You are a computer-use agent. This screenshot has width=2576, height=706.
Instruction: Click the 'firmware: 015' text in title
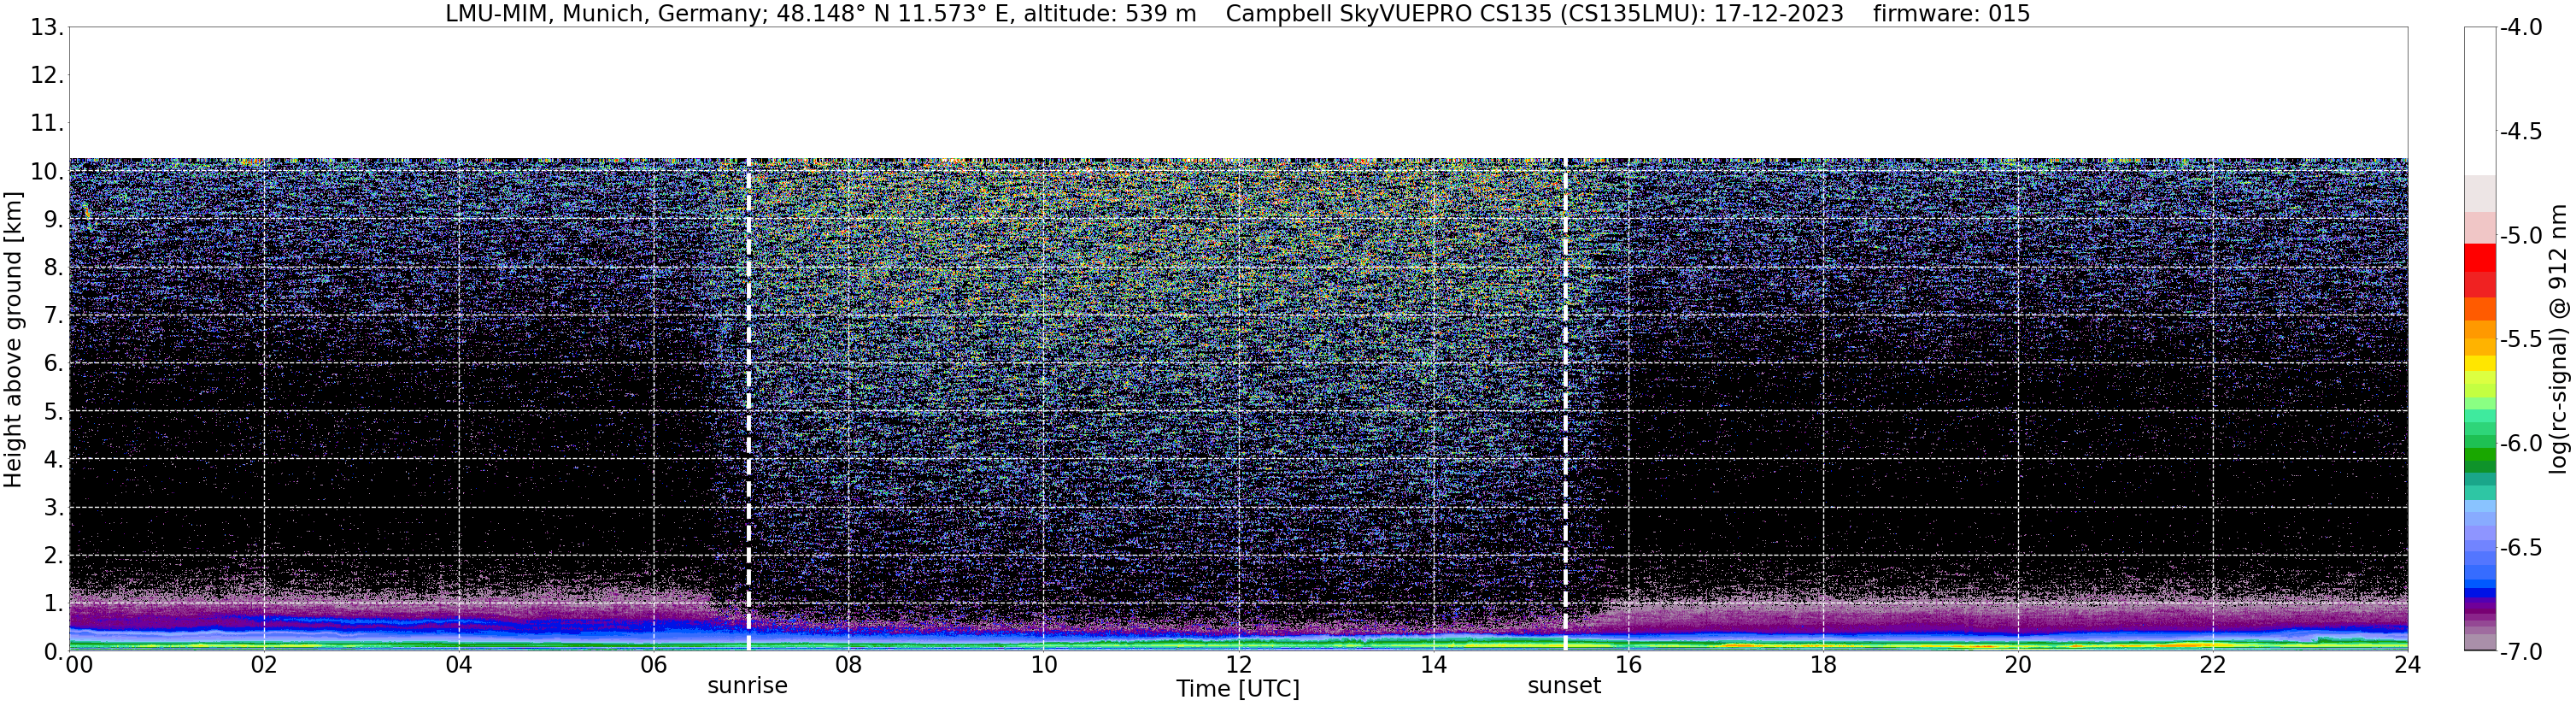click(x=1951, y=13)
